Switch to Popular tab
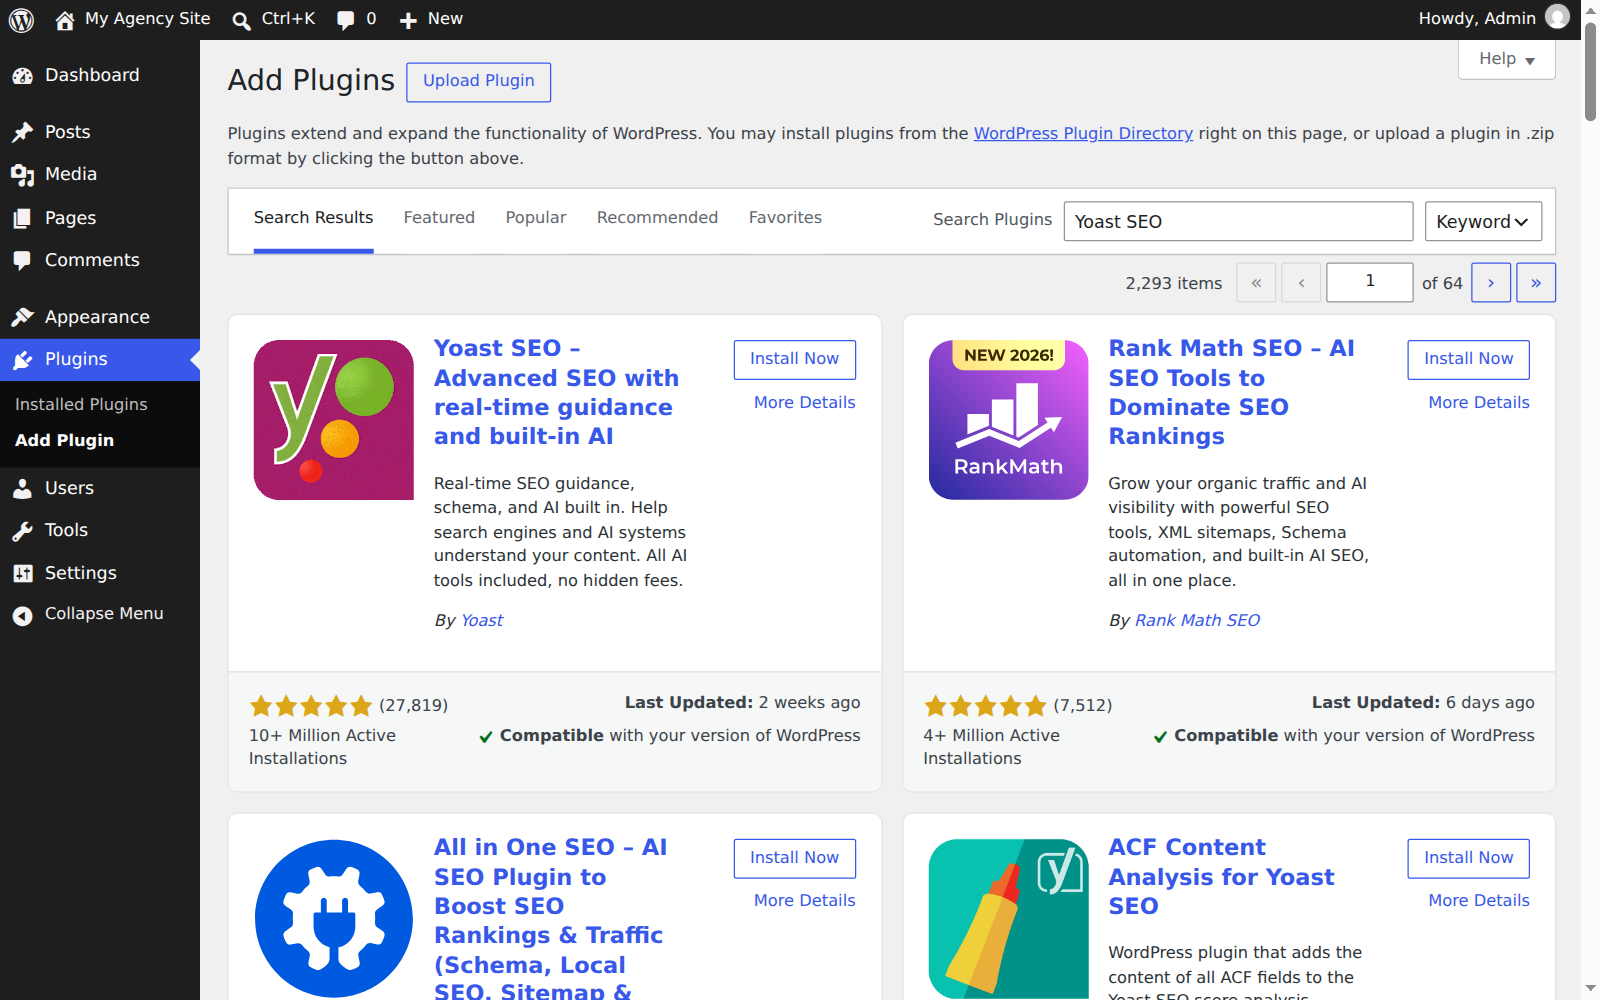The image size is (1600, 1000). 536,218
